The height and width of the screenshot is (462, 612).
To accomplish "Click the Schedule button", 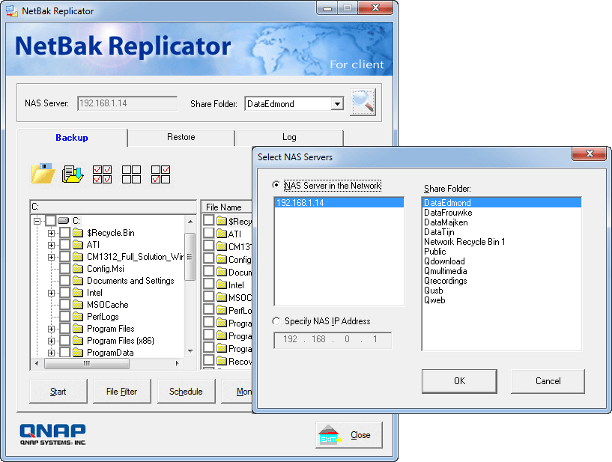I will click(186, 391).
